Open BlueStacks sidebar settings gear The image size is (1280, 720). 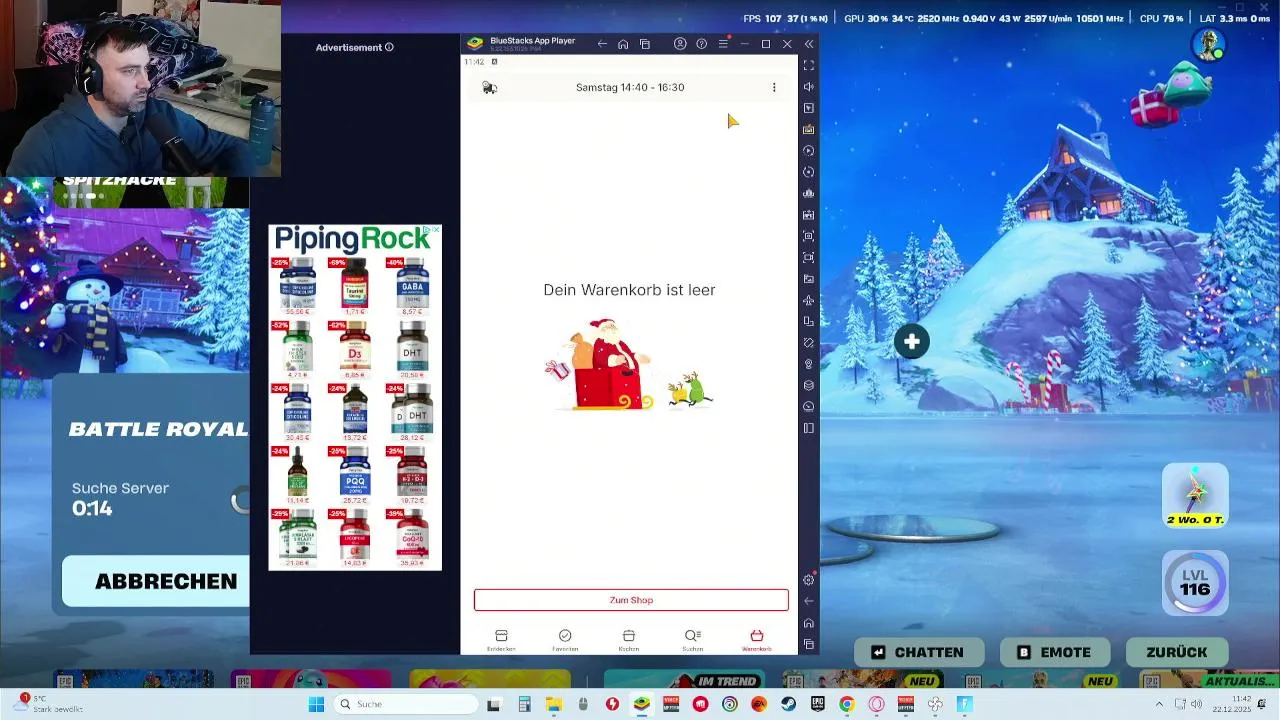tap(809, 580)
